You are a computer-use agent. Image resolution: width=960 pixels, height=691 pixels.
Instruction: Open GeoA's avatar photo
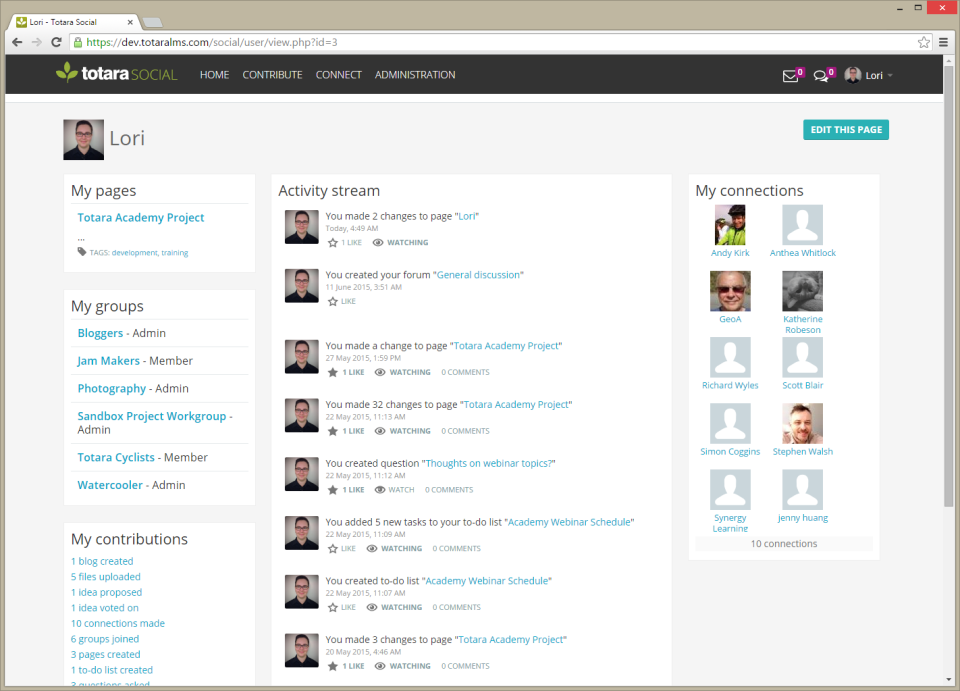730,291
